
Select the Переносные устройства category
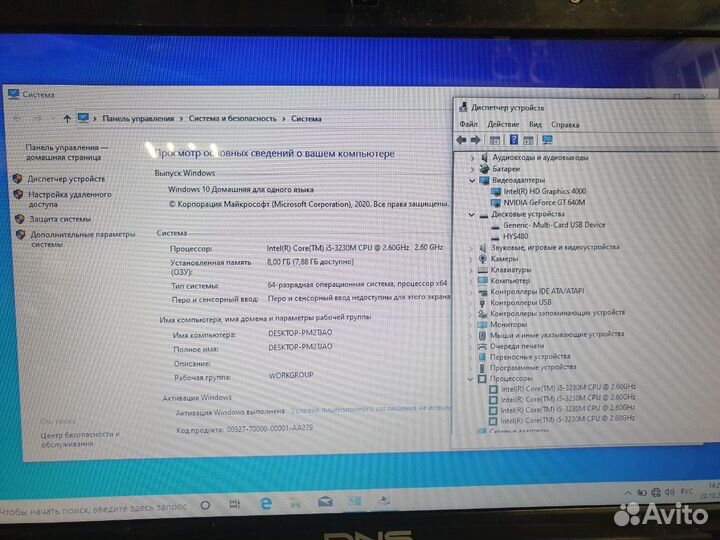(x=529, y=357)
